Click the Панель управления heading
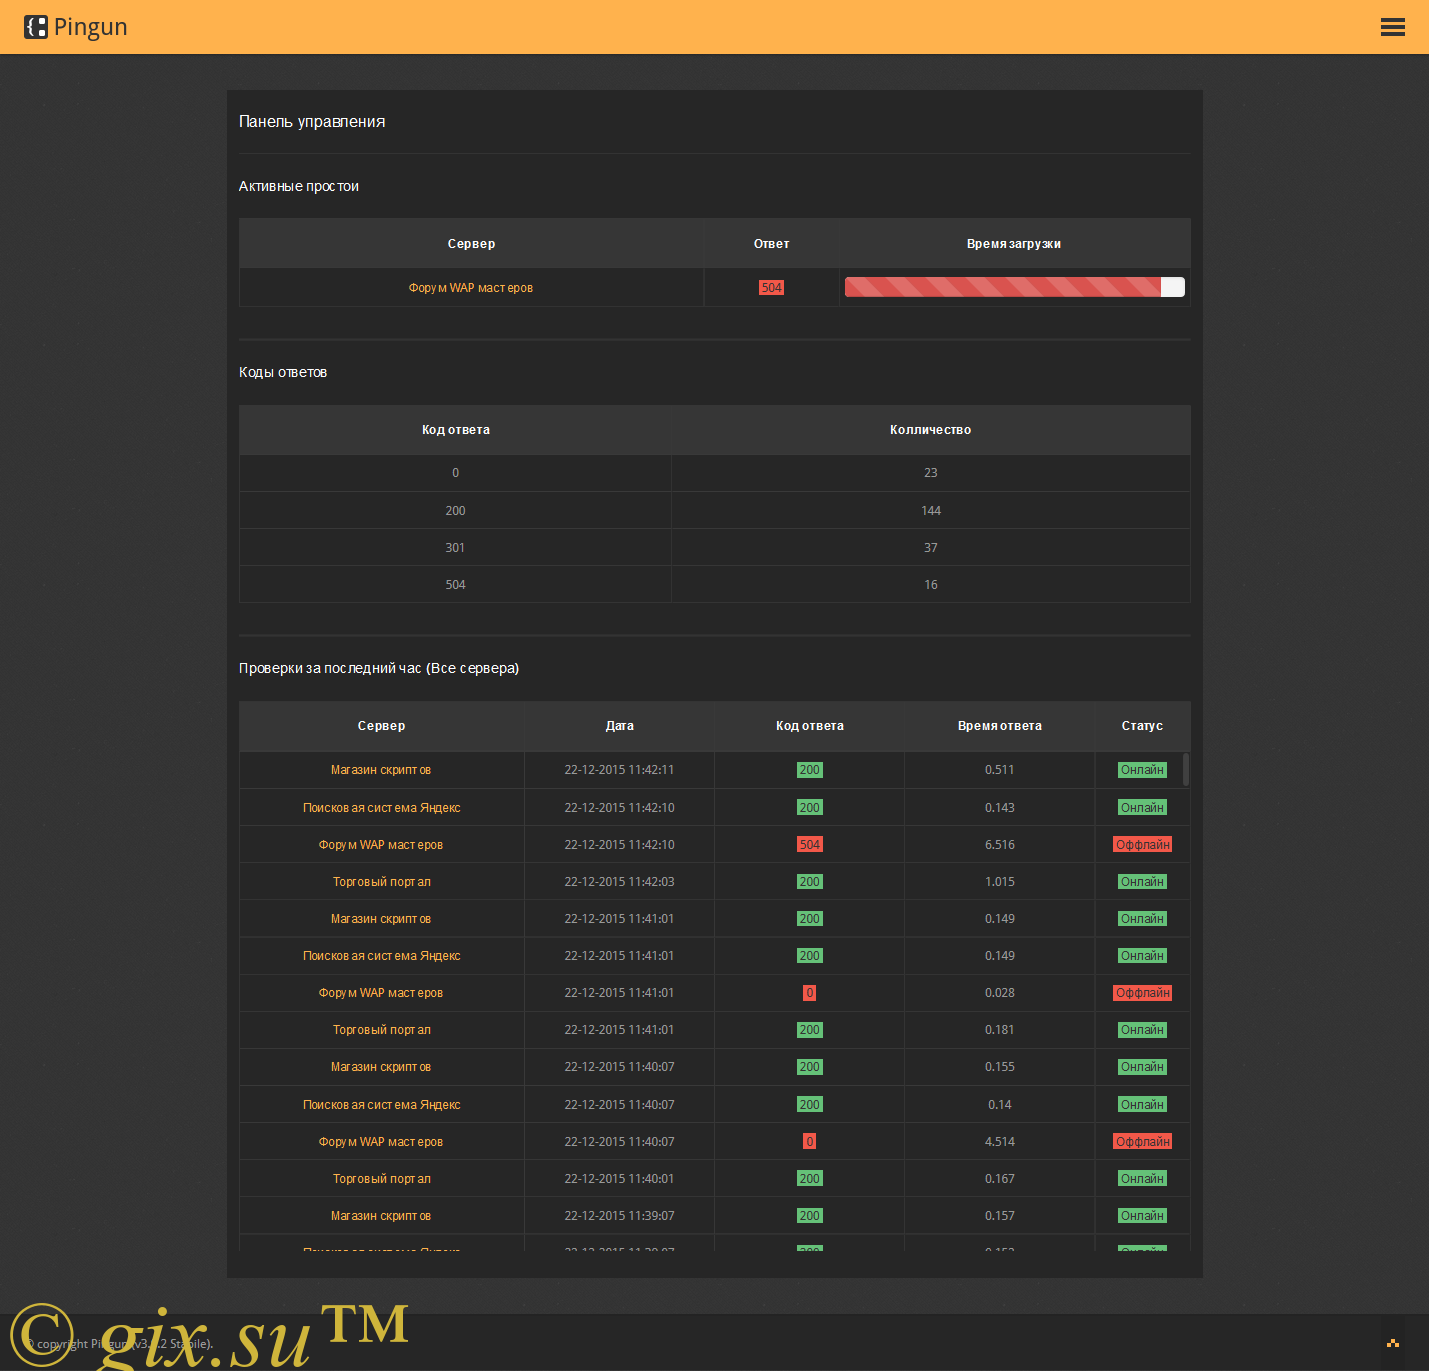The width and height of the screenshot is (1429, 1371). 312,122
